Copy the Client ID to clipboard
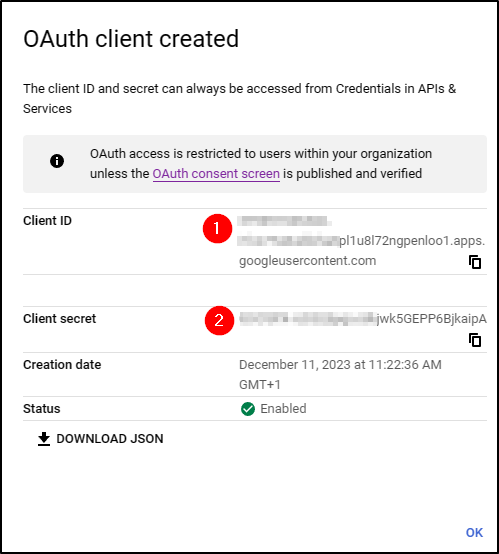499x554 pixels. click(475, 262)
